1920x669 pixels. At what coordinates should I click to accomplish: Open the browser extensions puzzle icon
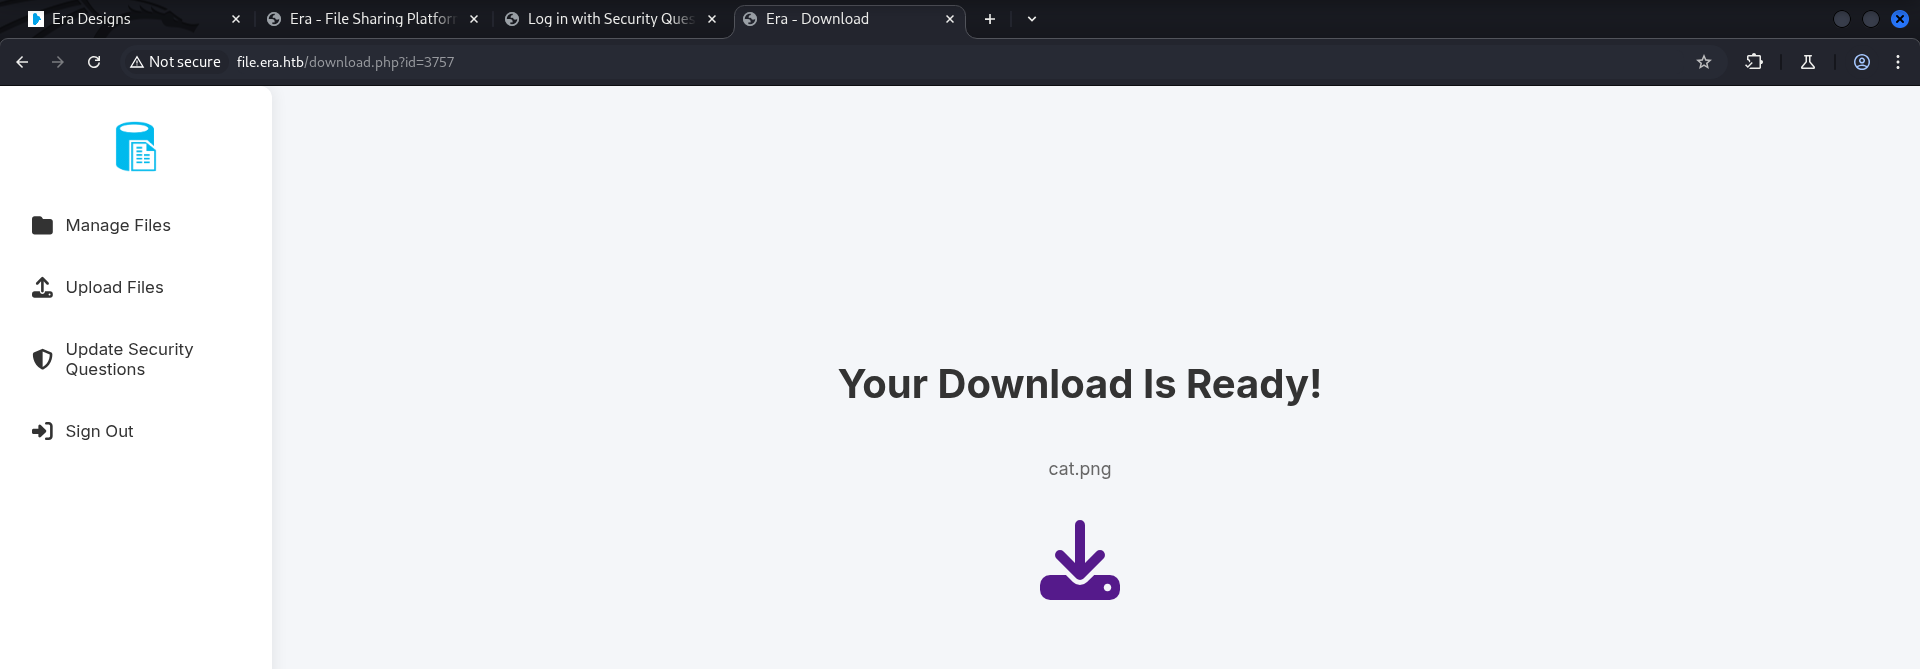pyautogui.click(x=1754, y=62)
